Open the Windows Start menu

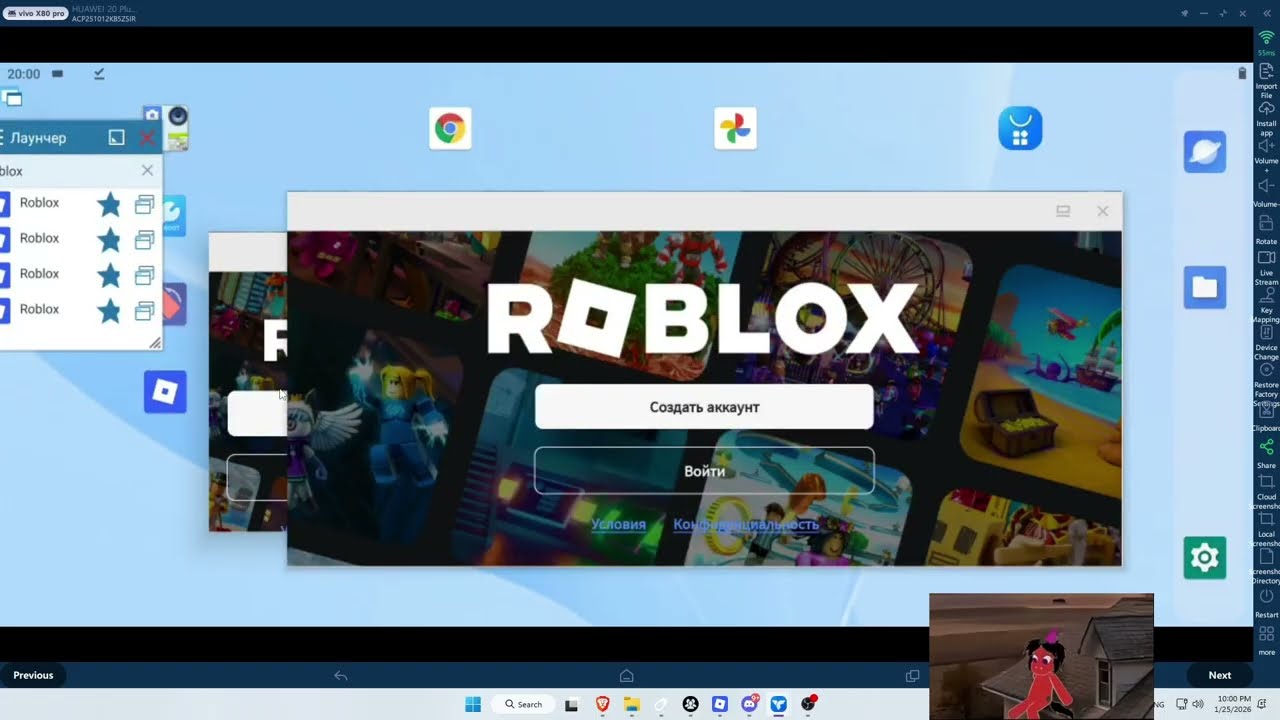[x=473, y=704]
